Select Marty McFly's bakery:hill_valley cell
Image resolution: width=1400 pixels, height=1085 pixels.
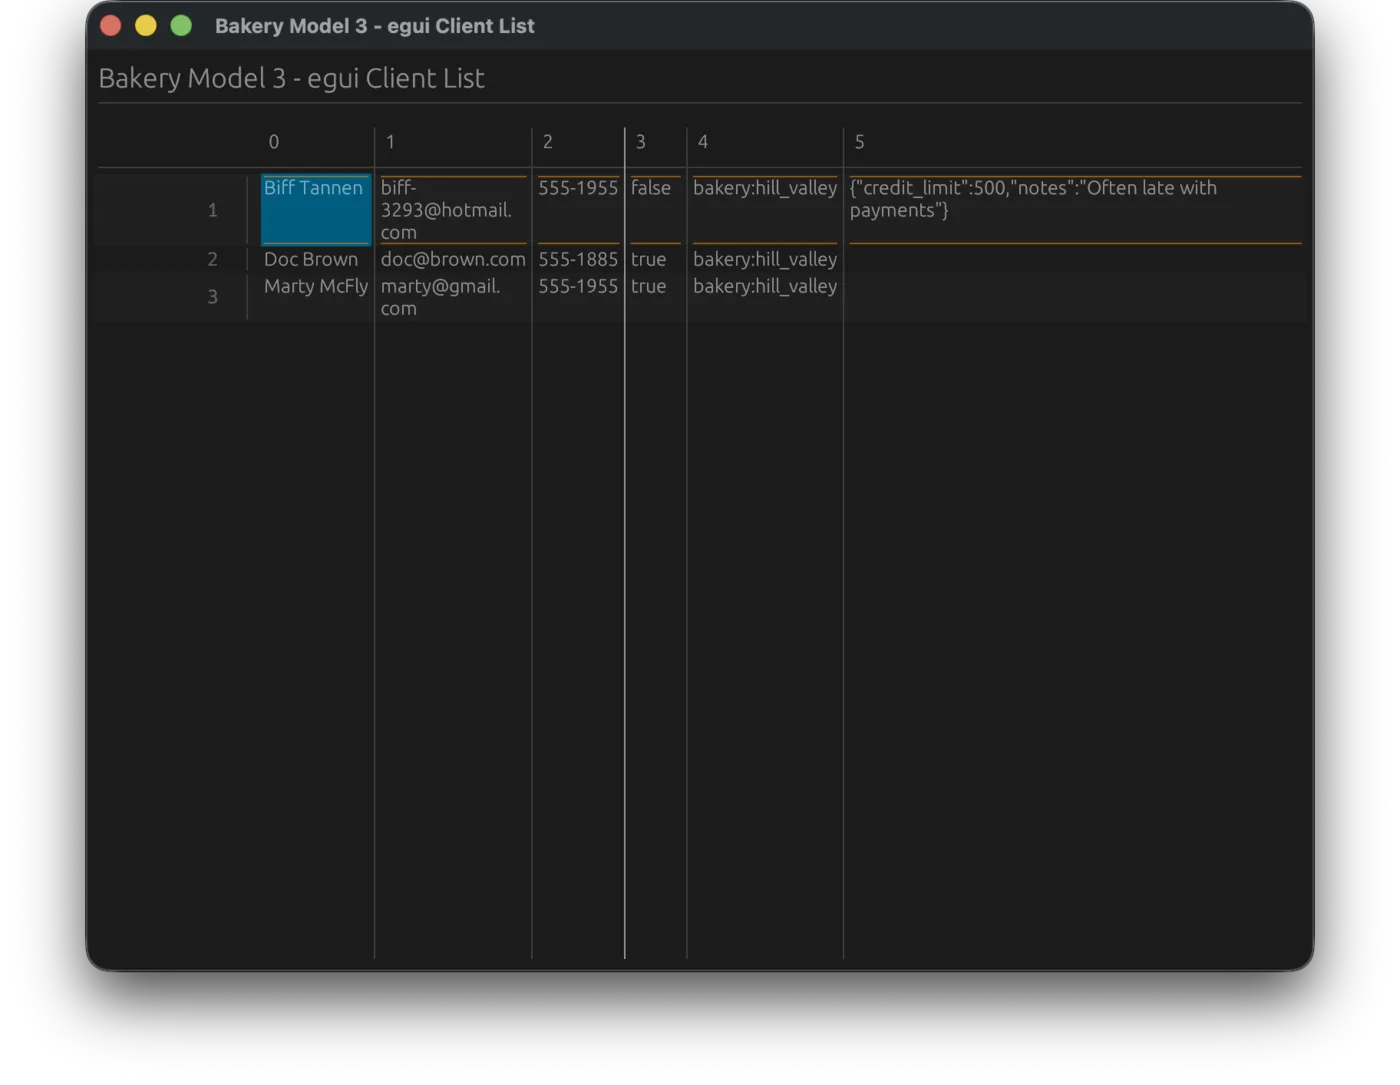point(765,297)
